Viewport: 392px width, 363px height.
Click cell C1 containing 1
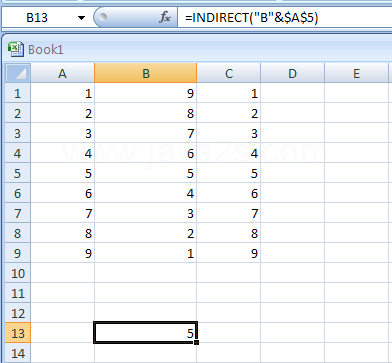click(x=229, y=93)
